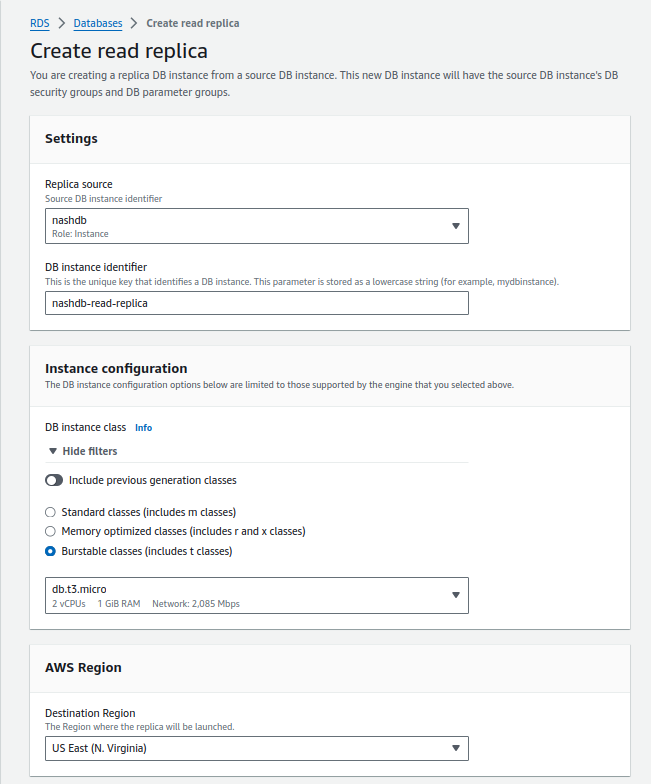The height and width of the screenshot is (784, 651).
Task: Open the Destination Region US East dropdown
Action: coord(257,748)
